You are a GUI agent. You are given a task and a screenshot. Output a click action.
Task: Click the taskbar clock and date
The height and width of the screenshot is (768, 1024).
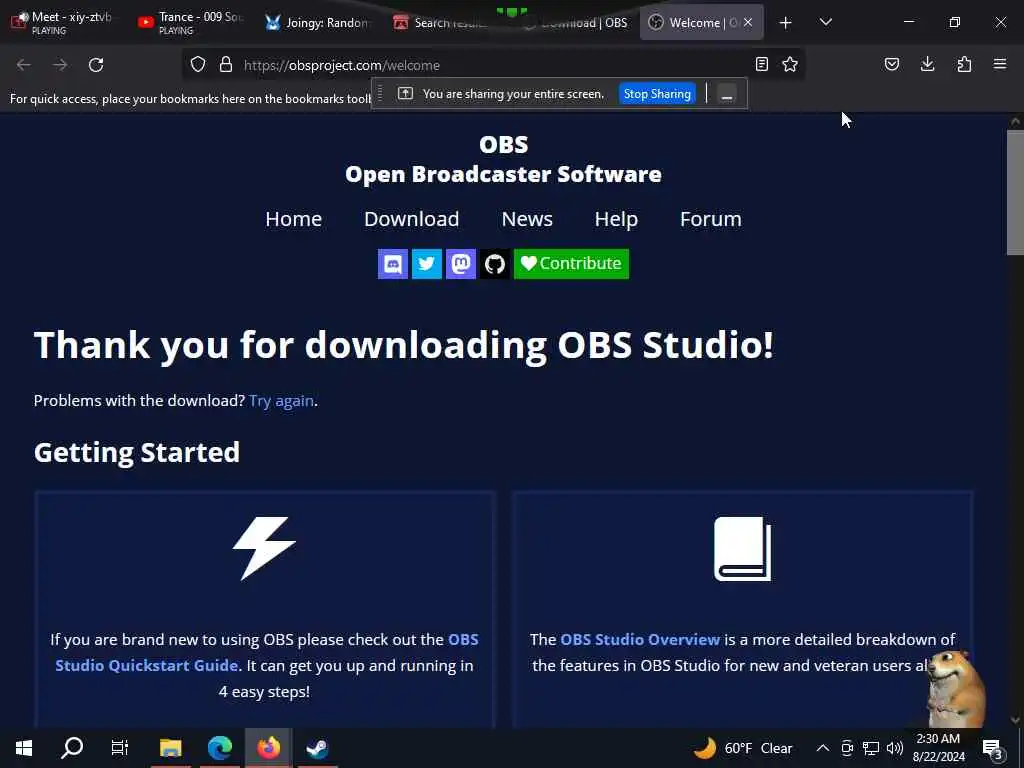(938, 748)
